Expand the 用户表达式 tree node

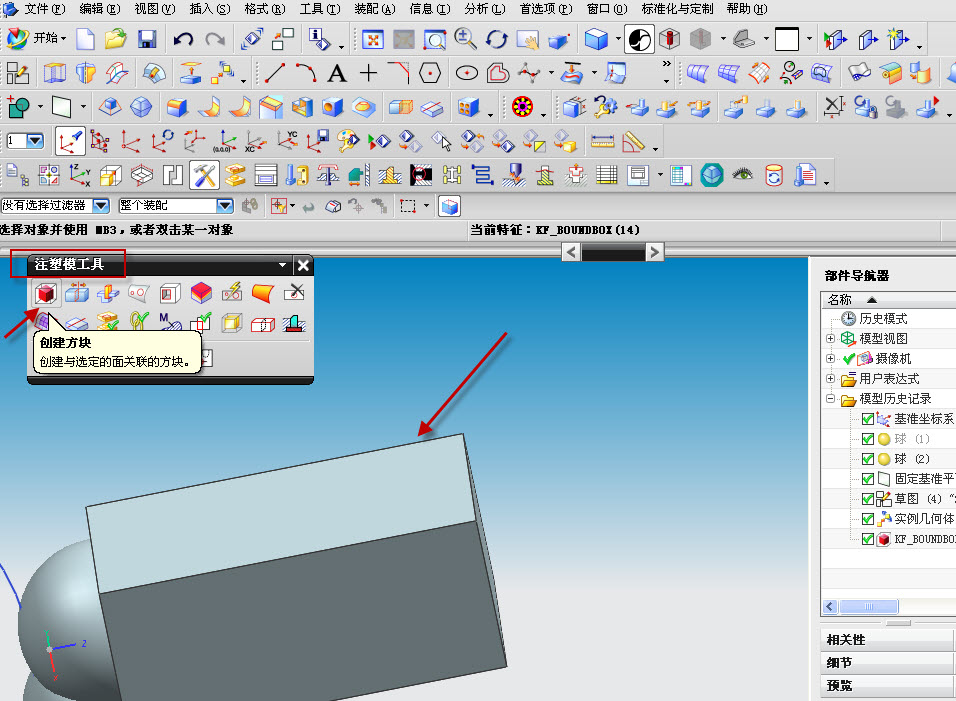(830, 379)
